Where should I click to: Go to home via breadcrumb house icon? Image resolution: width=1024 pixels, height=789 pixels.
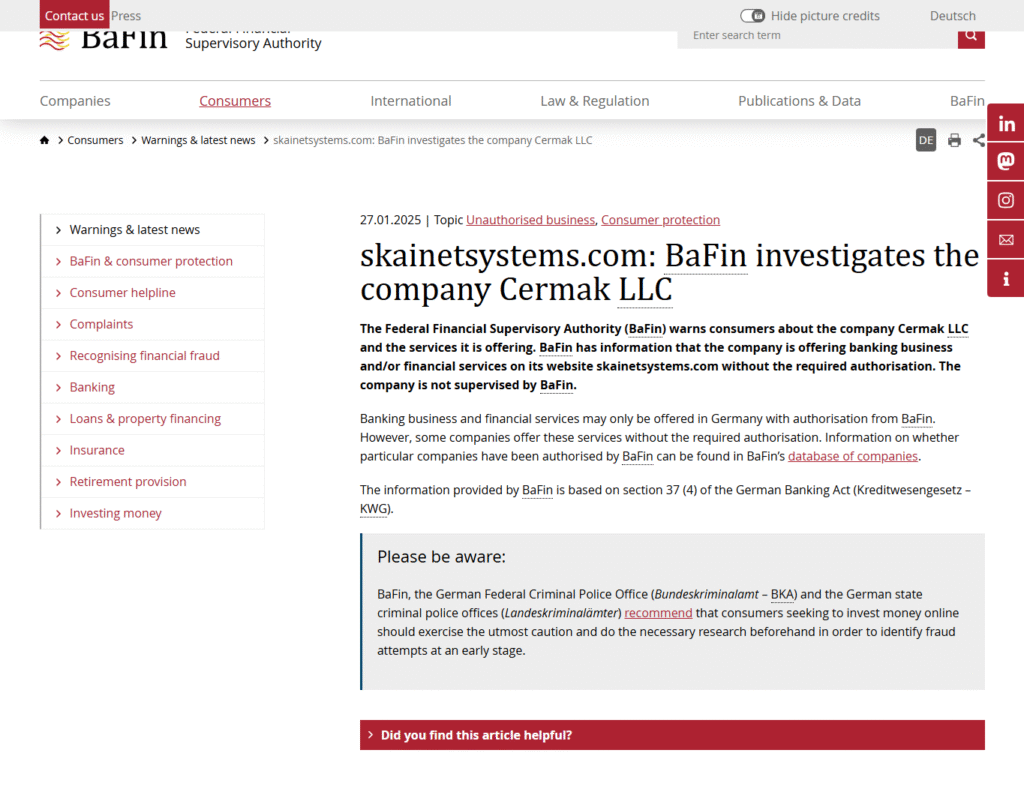point(45,141)
